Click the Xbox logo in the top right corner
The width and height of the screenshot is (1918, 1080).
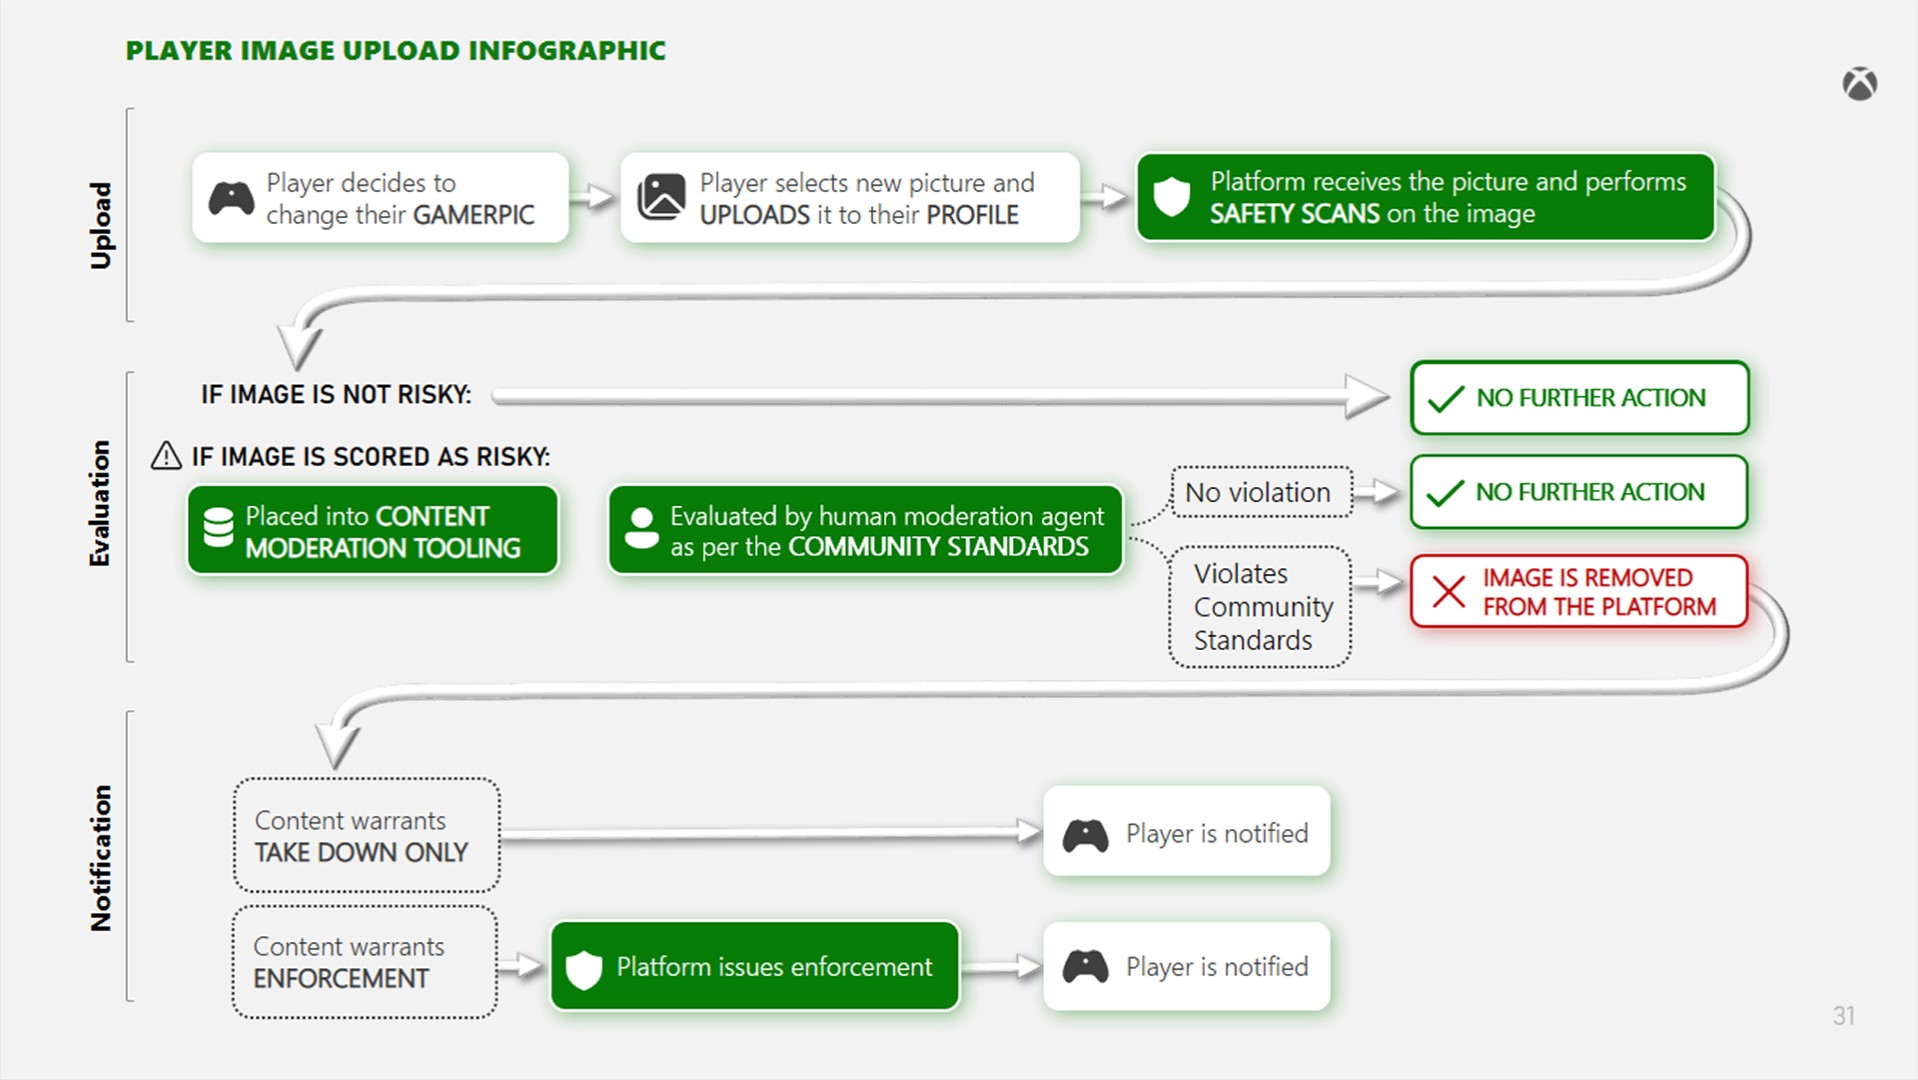(1862, 84)
